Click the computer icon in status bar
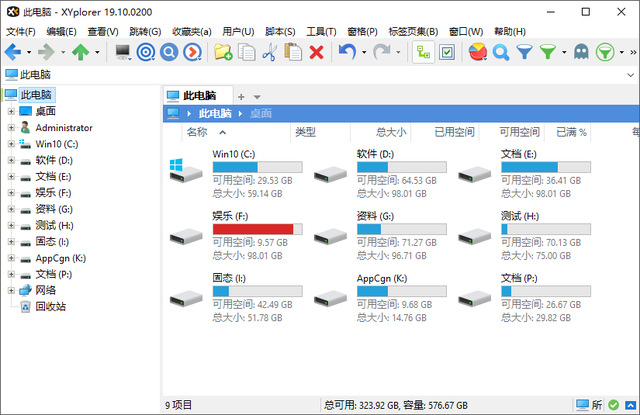The image size is (640, 415). click(582, 405)
